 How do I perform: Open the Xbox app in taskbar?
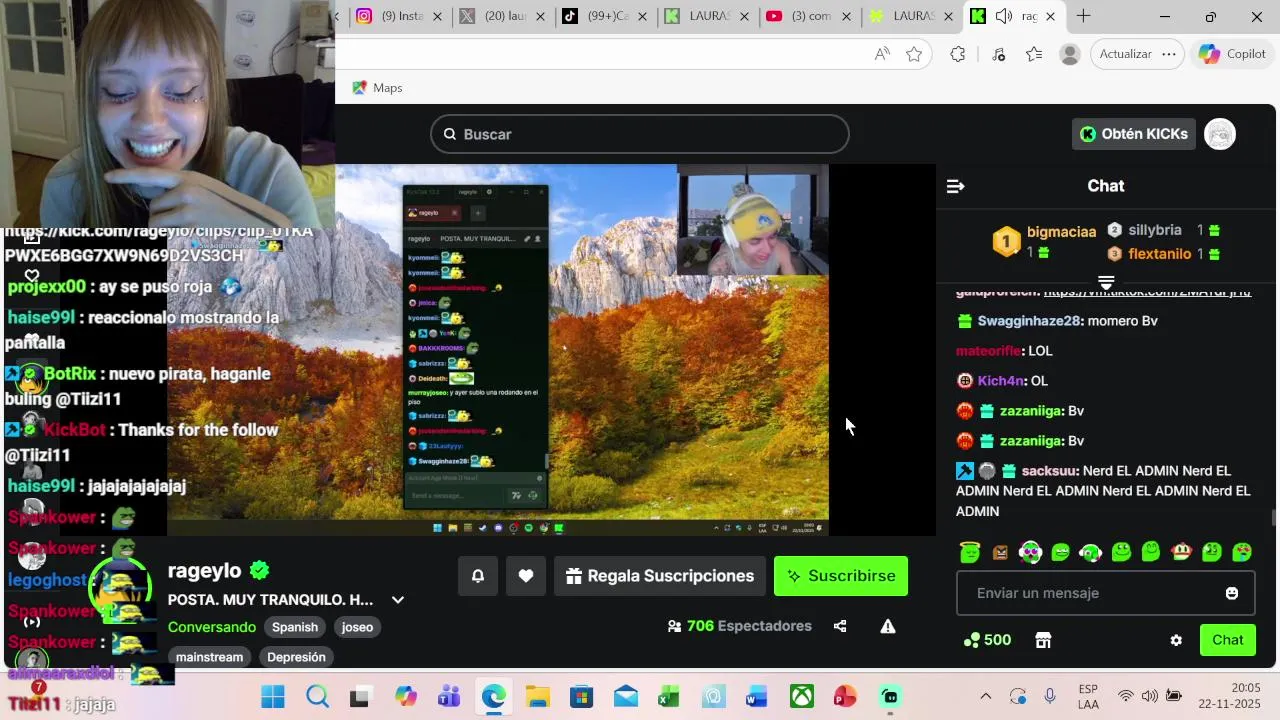[x=802, y=696]
